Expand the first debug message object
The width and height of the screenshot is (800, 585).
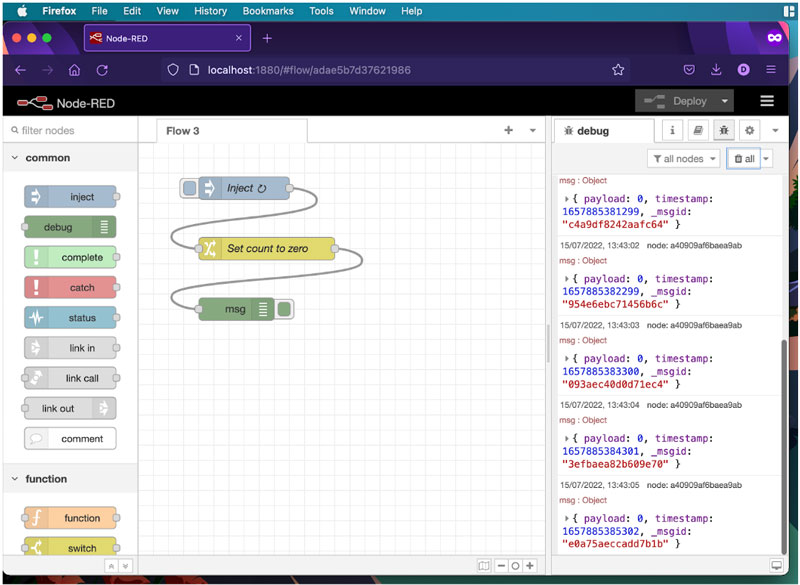(567, 199)
